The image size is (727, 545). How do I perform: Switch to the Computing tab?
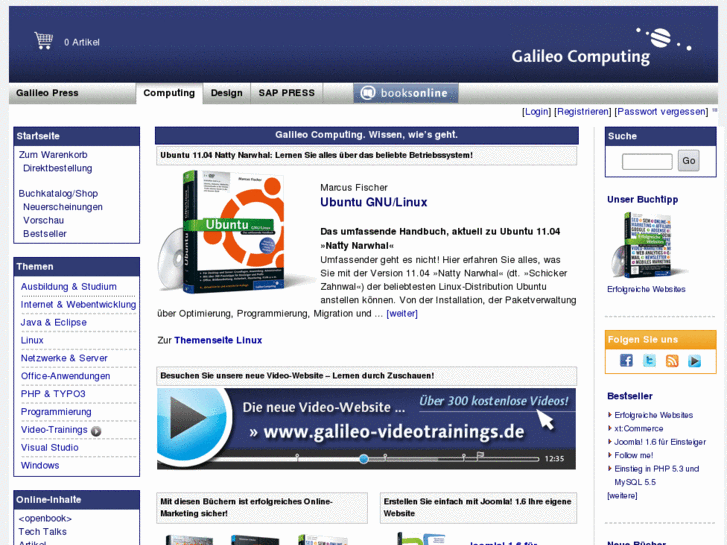click(x=169, y=93)
